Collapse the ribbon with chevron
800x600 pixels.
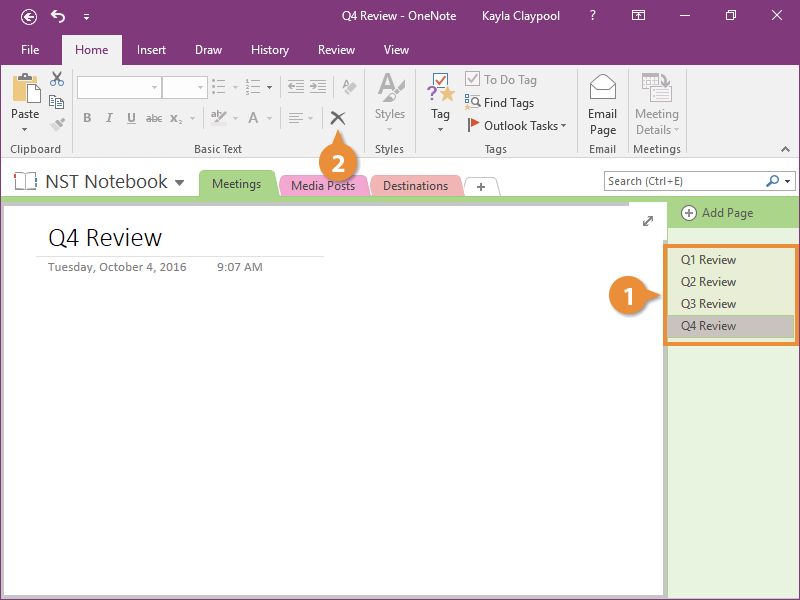(785, 149)
